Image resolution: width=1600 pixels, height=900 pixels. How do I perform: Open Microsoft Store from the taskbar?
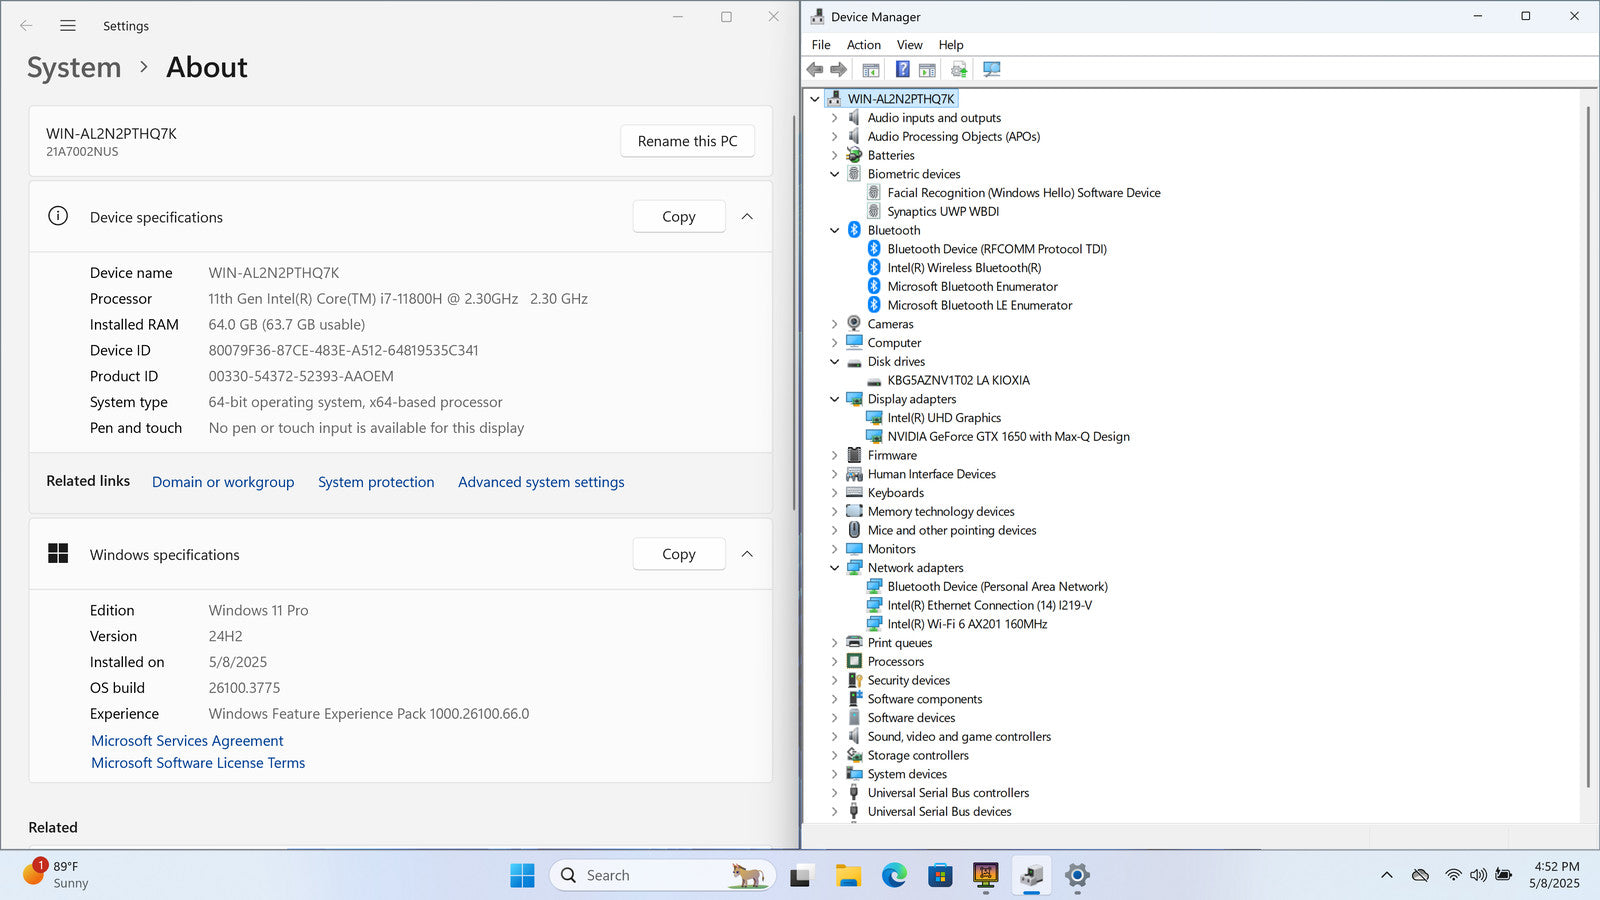tap(940, 875)
